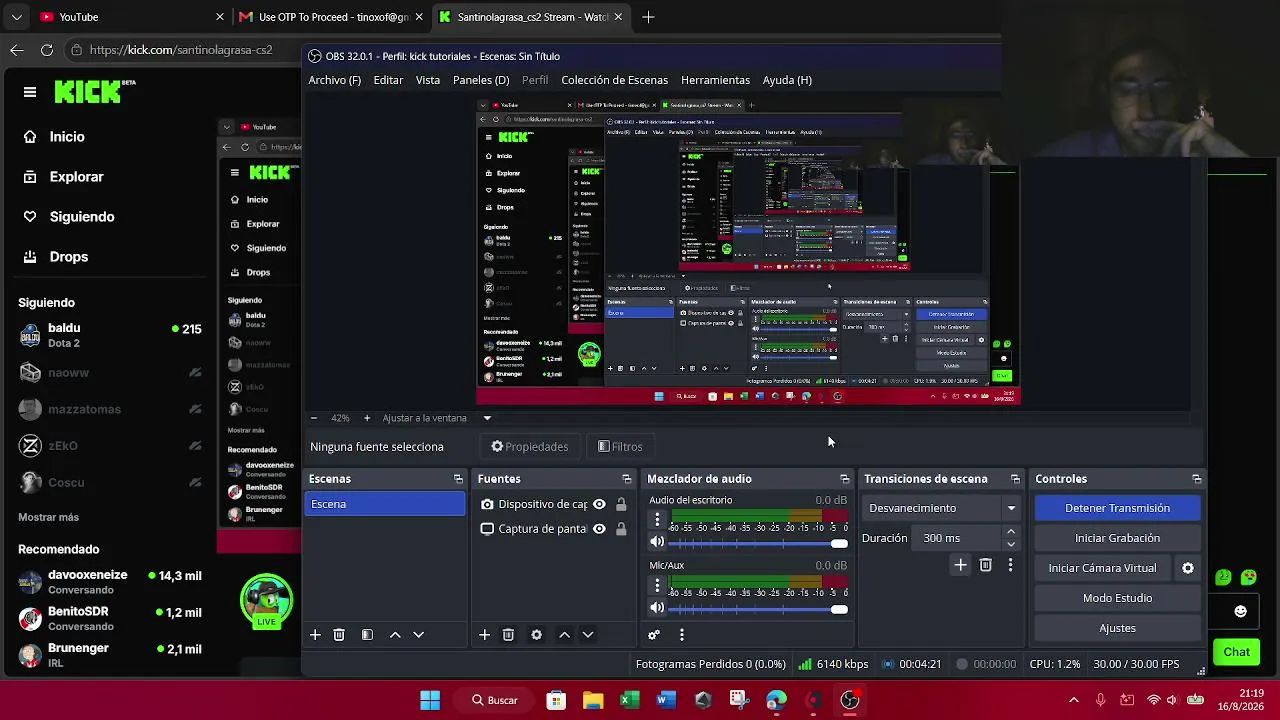Screen dimensions: 1280x720
Task: Add a new source with the Fuentes plus icon
Action: (484, 635)
